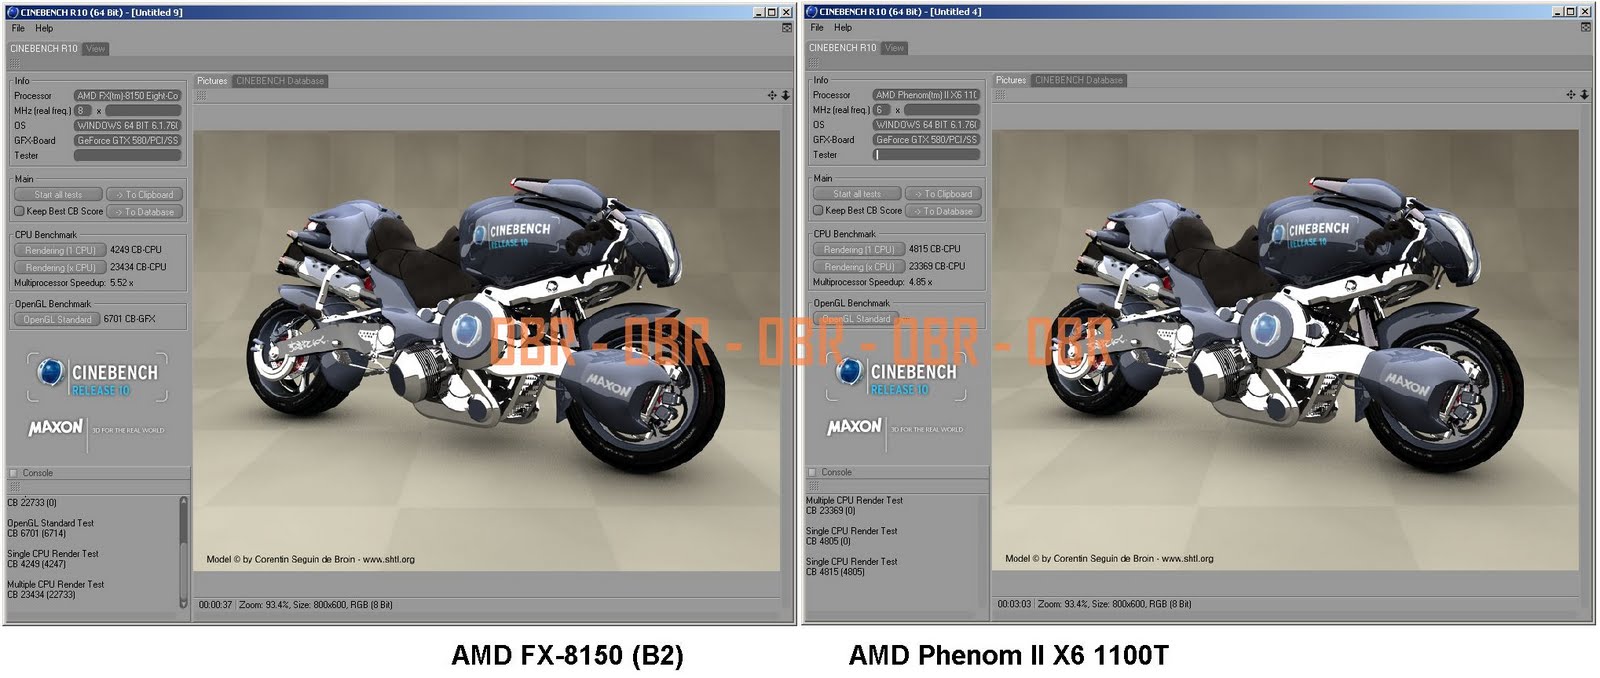Click Start all tests in Untitled 4 window
The height and width of the screenshot is (678, 1600).
click(857, 194)
